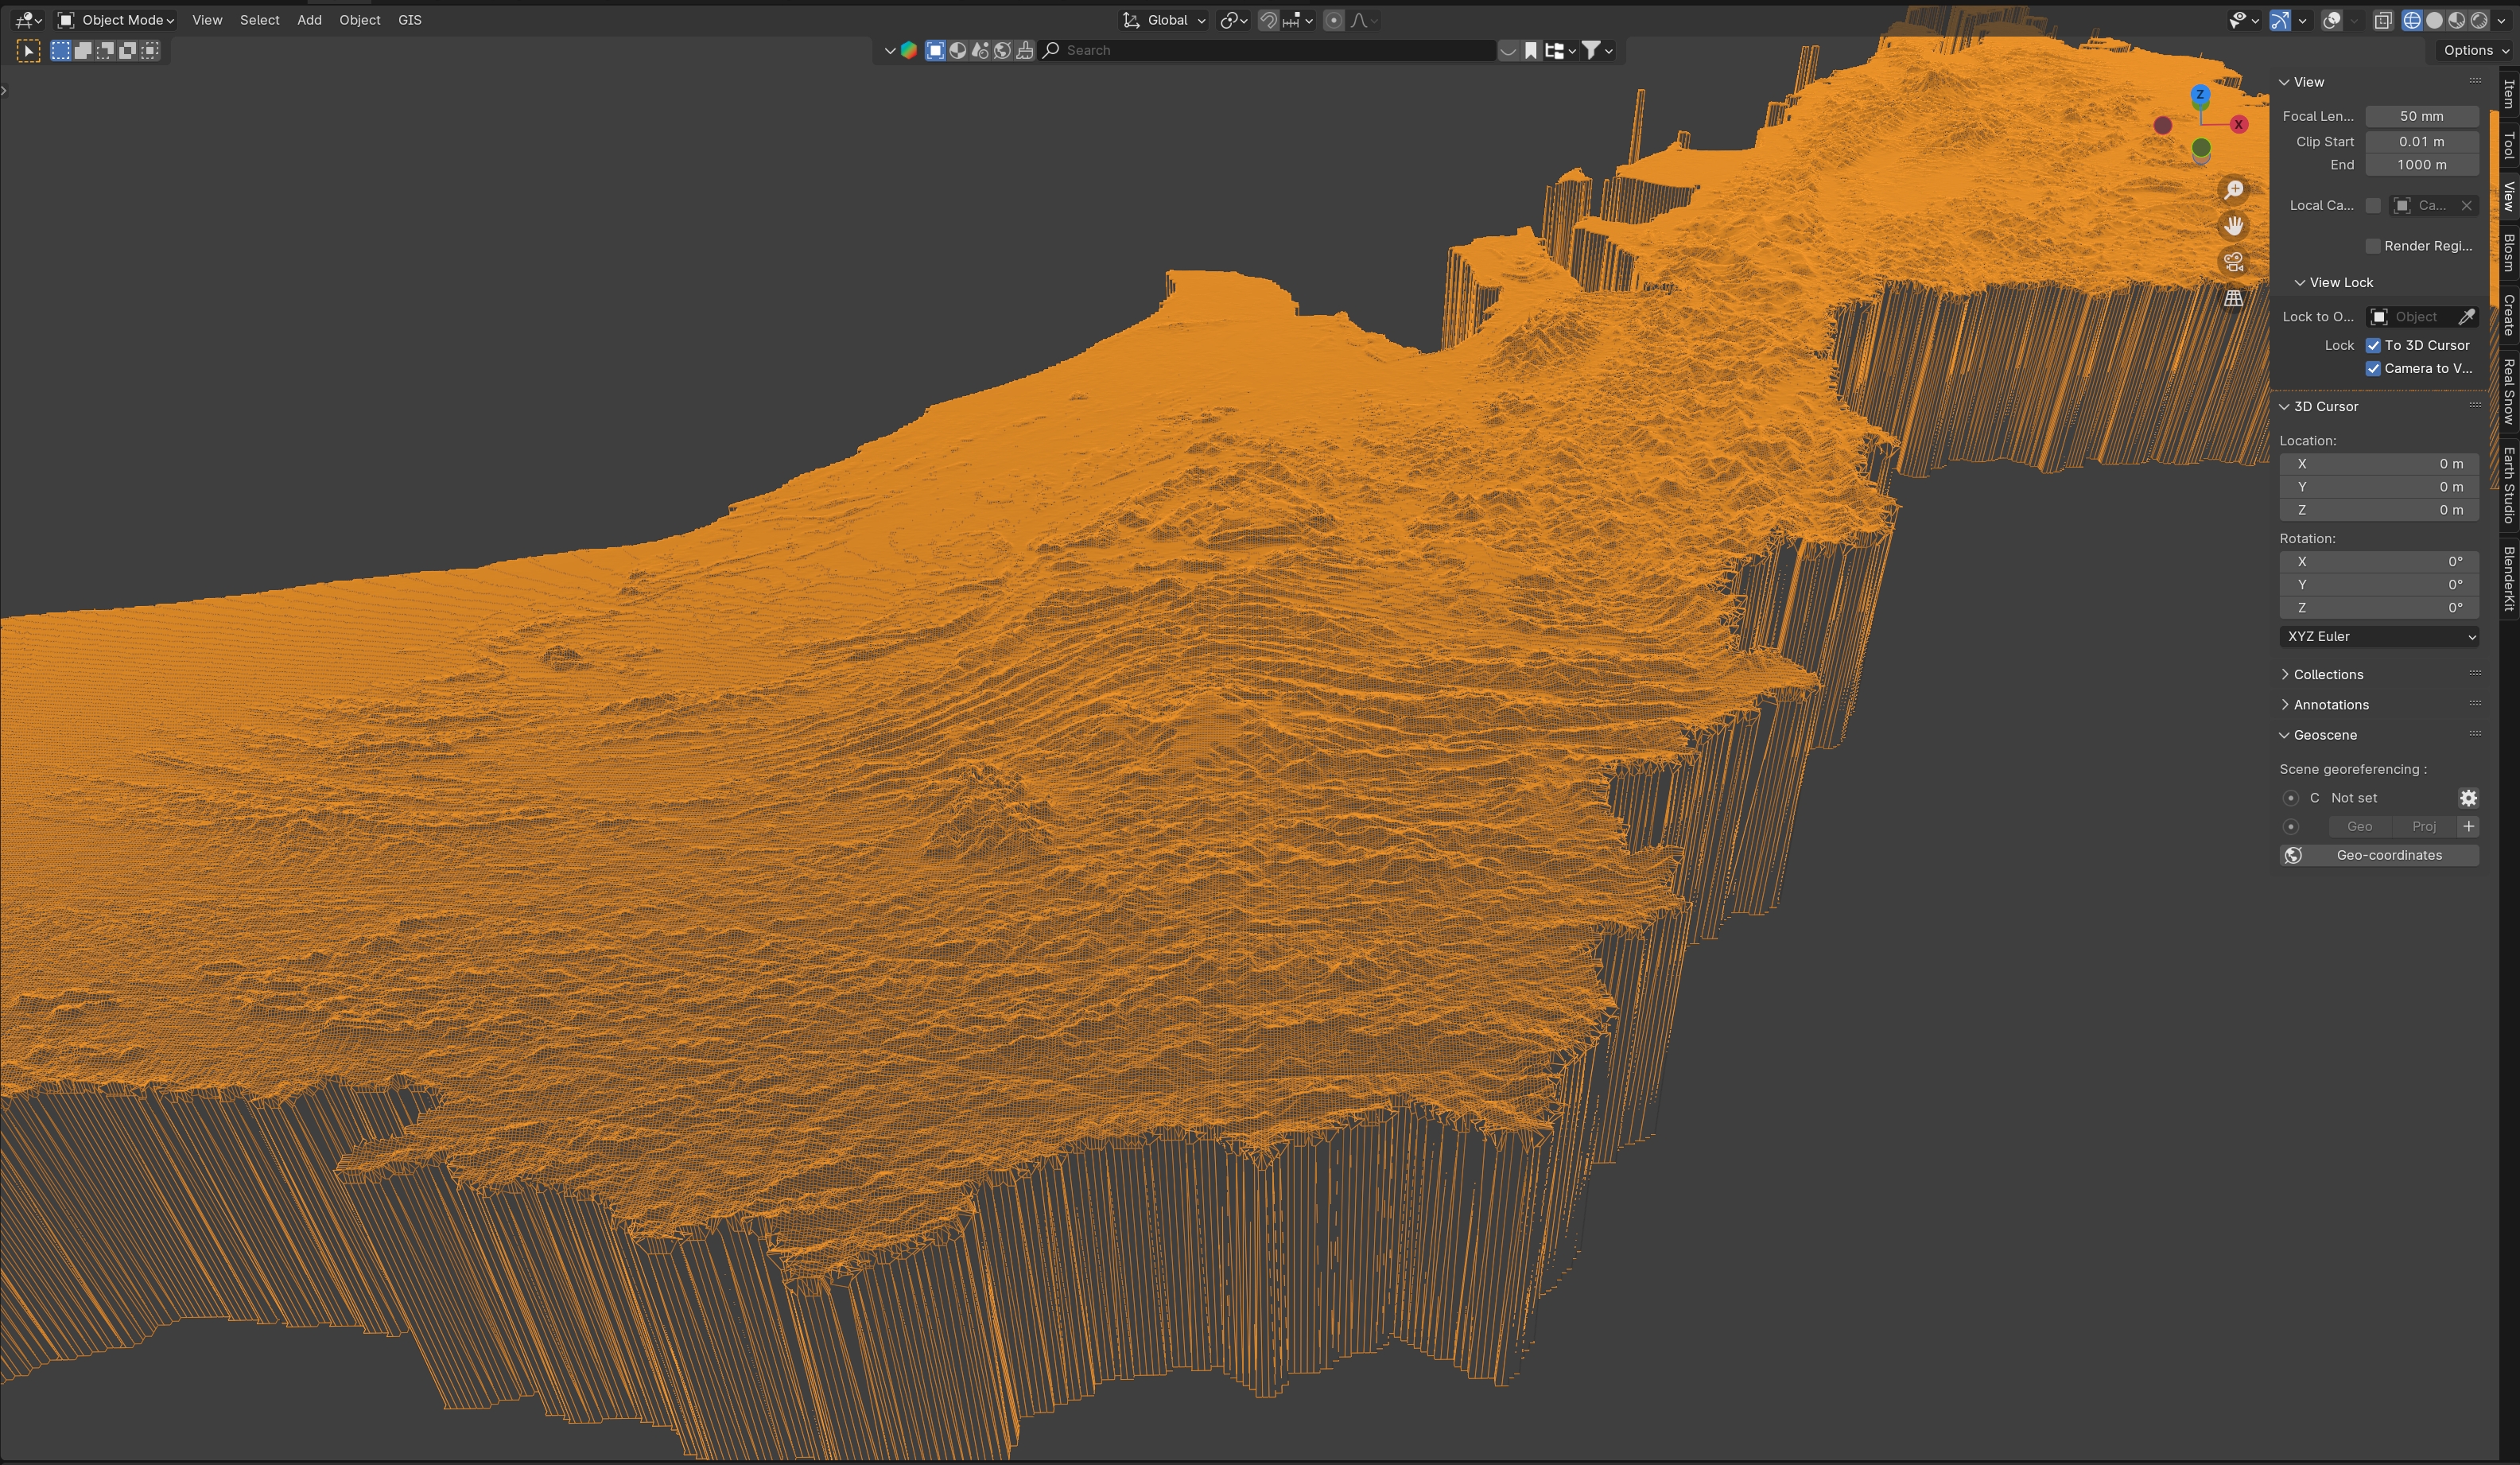
Task: Open the GIS menu
Action: (x=409, y=20)
